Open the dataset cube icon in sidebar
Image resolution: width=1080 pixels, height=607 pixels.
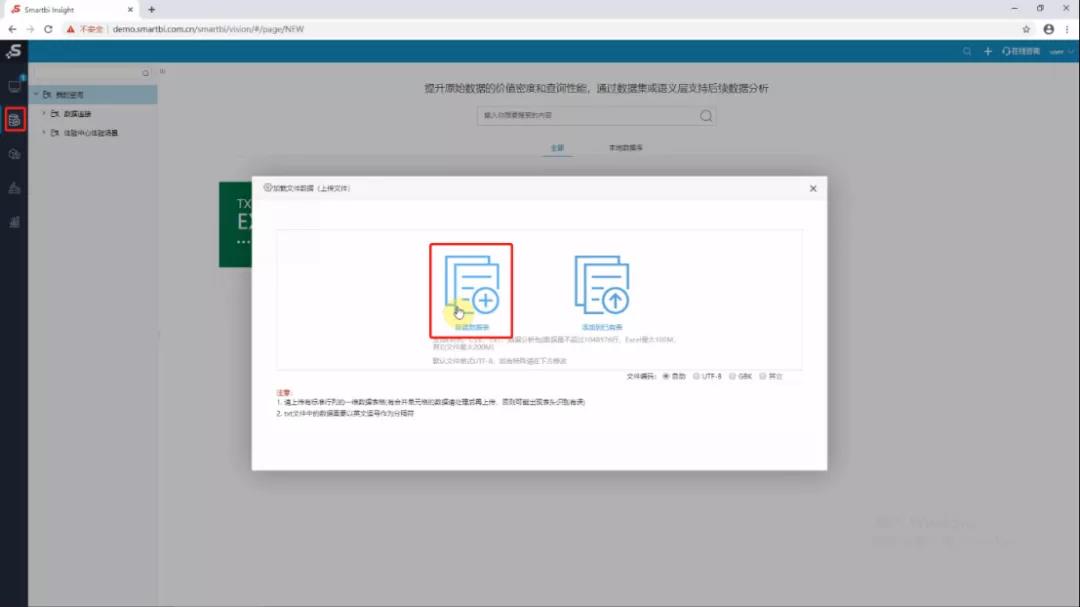tap(14, 154)
